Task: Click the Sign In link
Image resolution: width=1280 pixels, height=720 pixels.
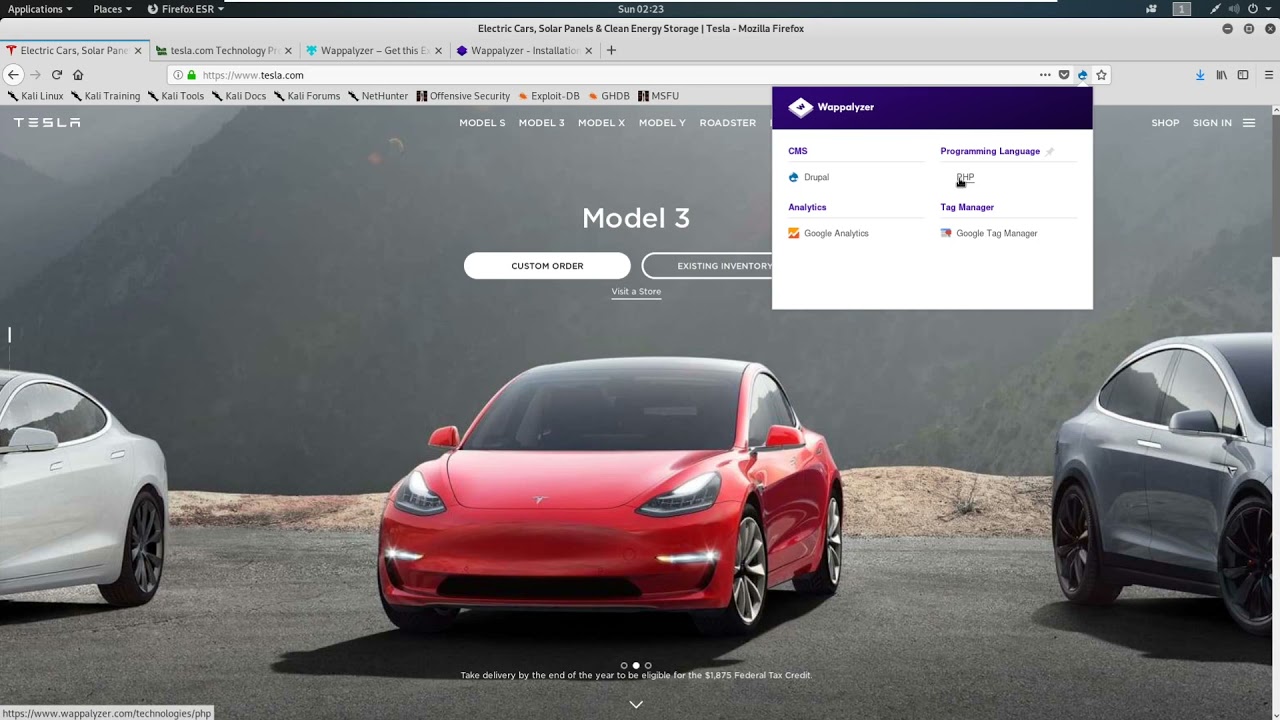Action: point(1212,123)
